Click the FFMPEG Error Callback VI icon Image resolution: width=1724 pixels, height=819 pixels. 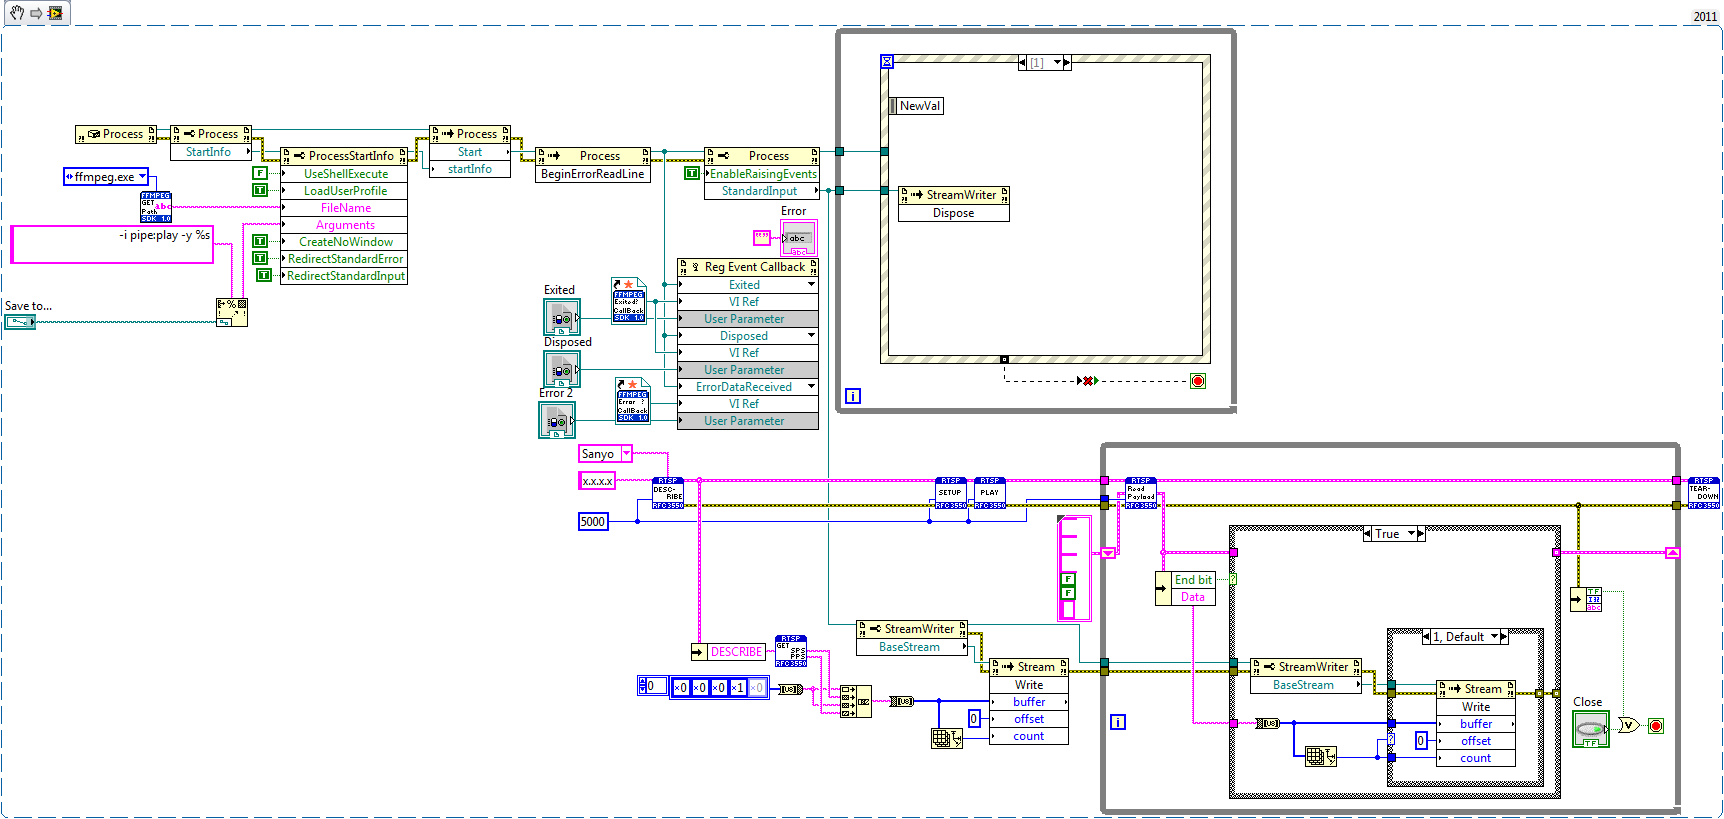click(633, 401)
